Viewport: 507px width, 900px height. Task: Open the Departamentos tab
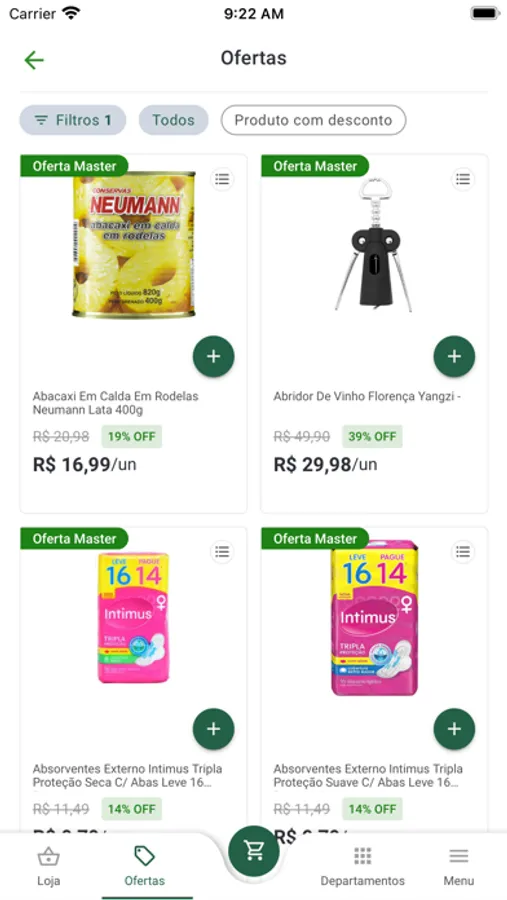pyautogui.click(x=362, y=866)
